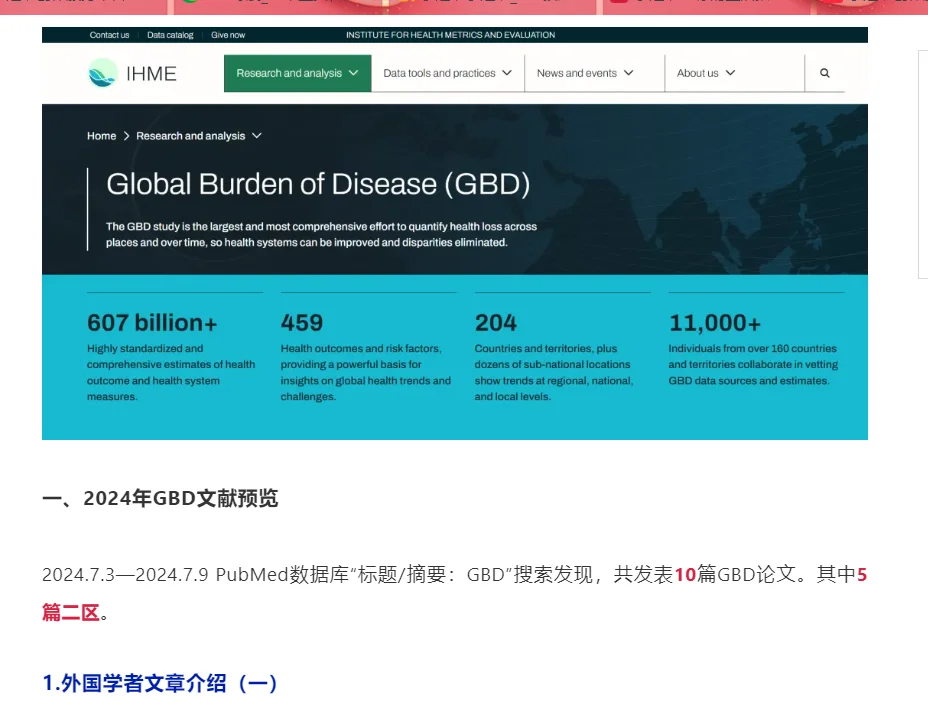
Task: Click the GBD study description paragraph
Action: (x=321, y=234)
